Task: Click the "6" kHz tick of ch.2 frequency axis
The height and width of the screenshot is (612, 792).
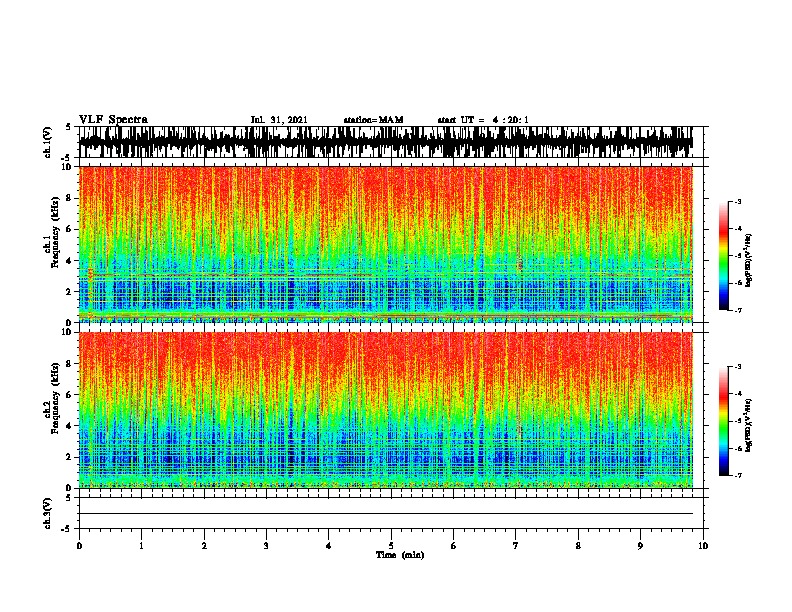Action: tap(69, 395)
